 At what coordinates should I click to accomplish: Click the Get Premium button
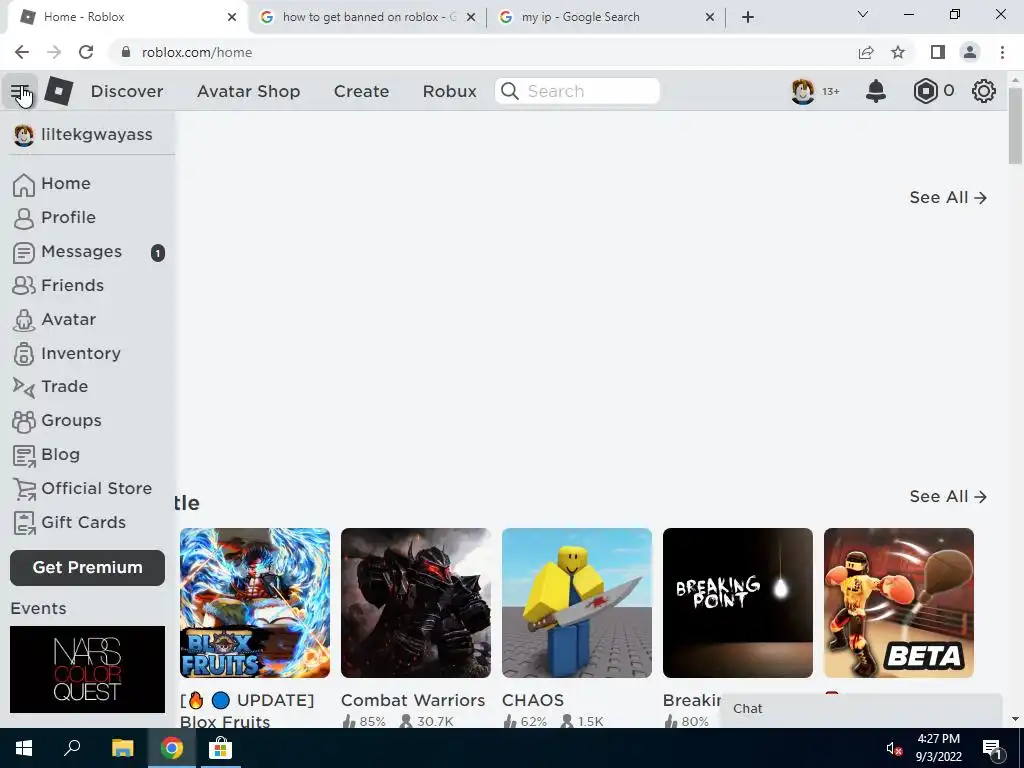pyautogui.click(x=88, y=568)
